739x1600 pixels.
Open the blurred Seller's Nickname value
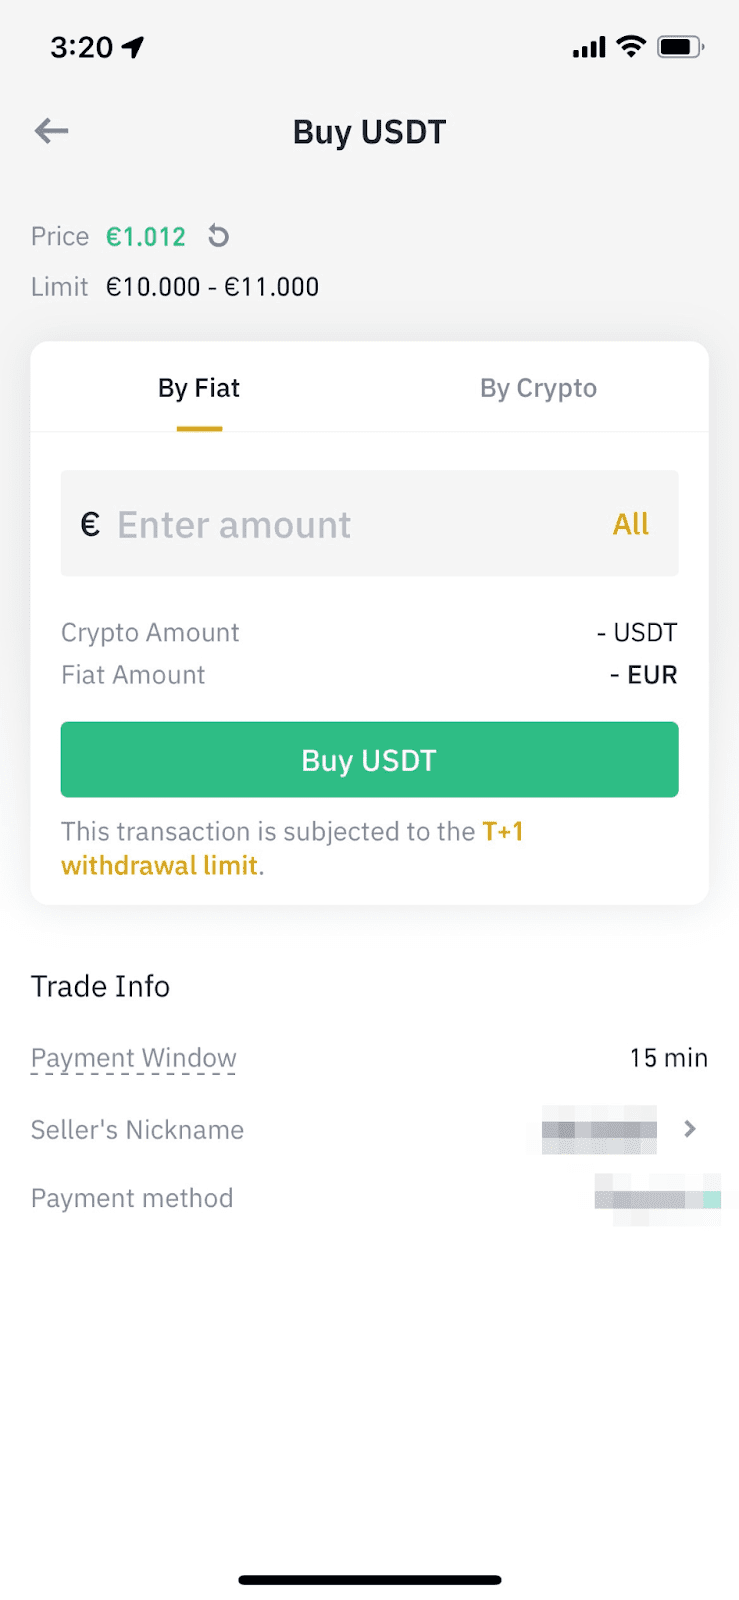(x=599, y=1130)
